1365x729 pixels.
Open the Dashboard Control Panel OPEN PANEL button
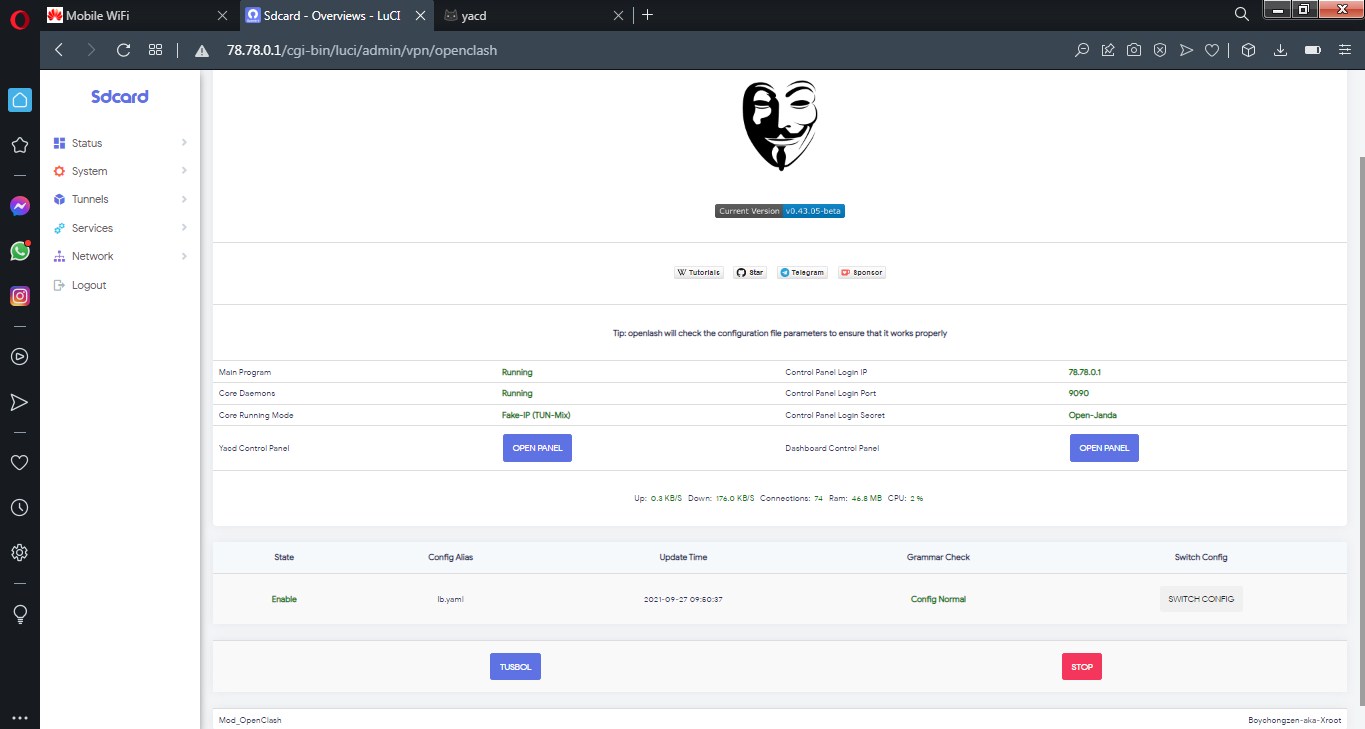[x=1104, y=448]
